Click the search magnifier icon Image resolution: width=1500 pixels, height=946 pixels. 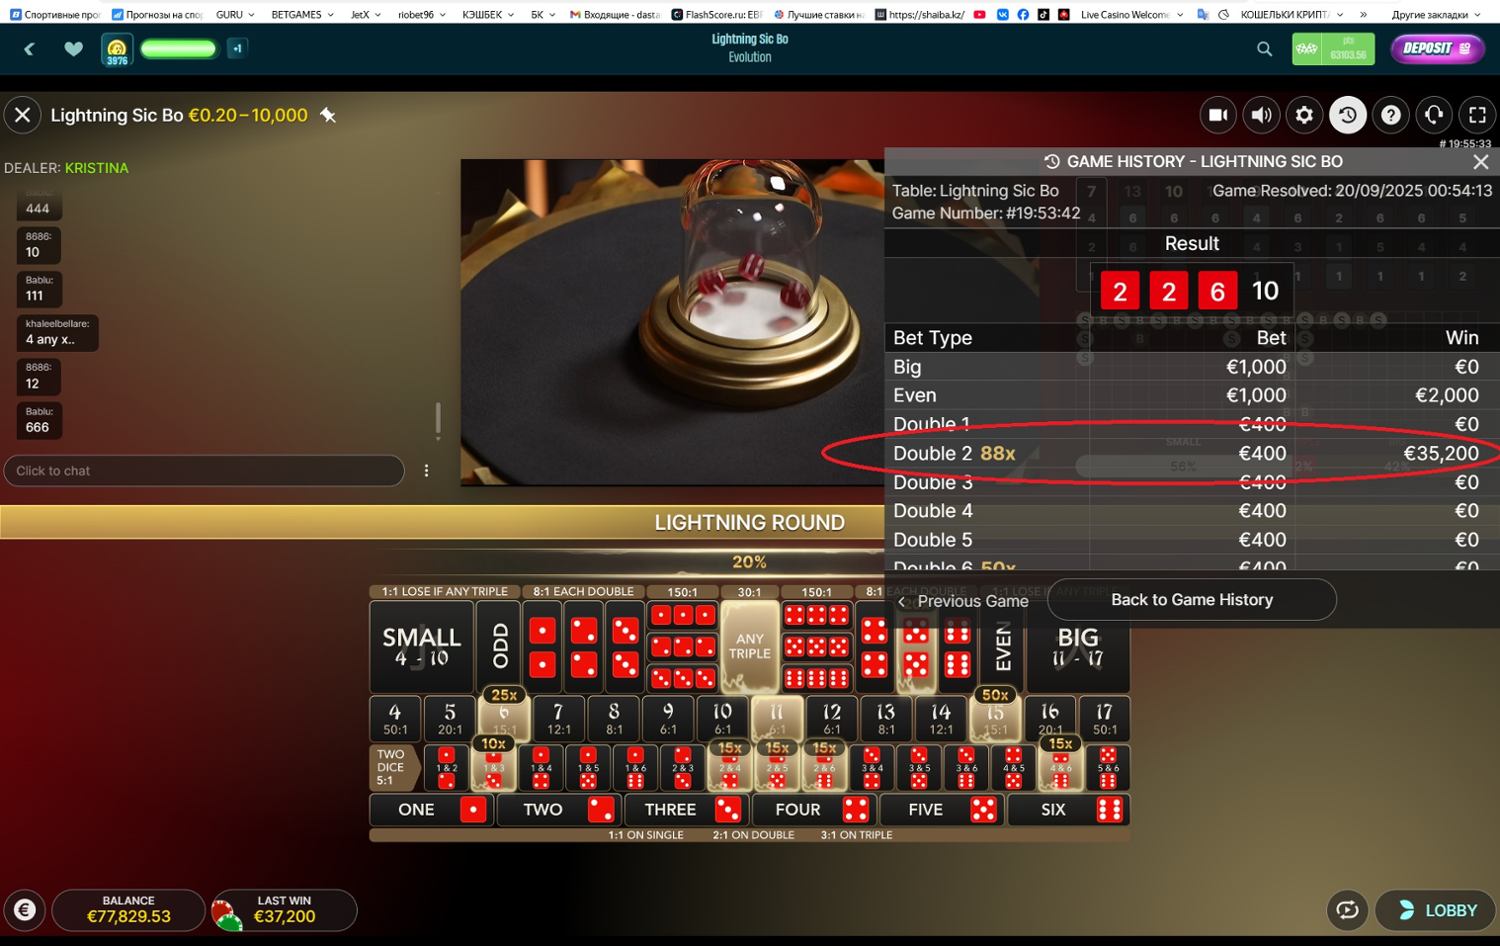tap(1264, 49)
